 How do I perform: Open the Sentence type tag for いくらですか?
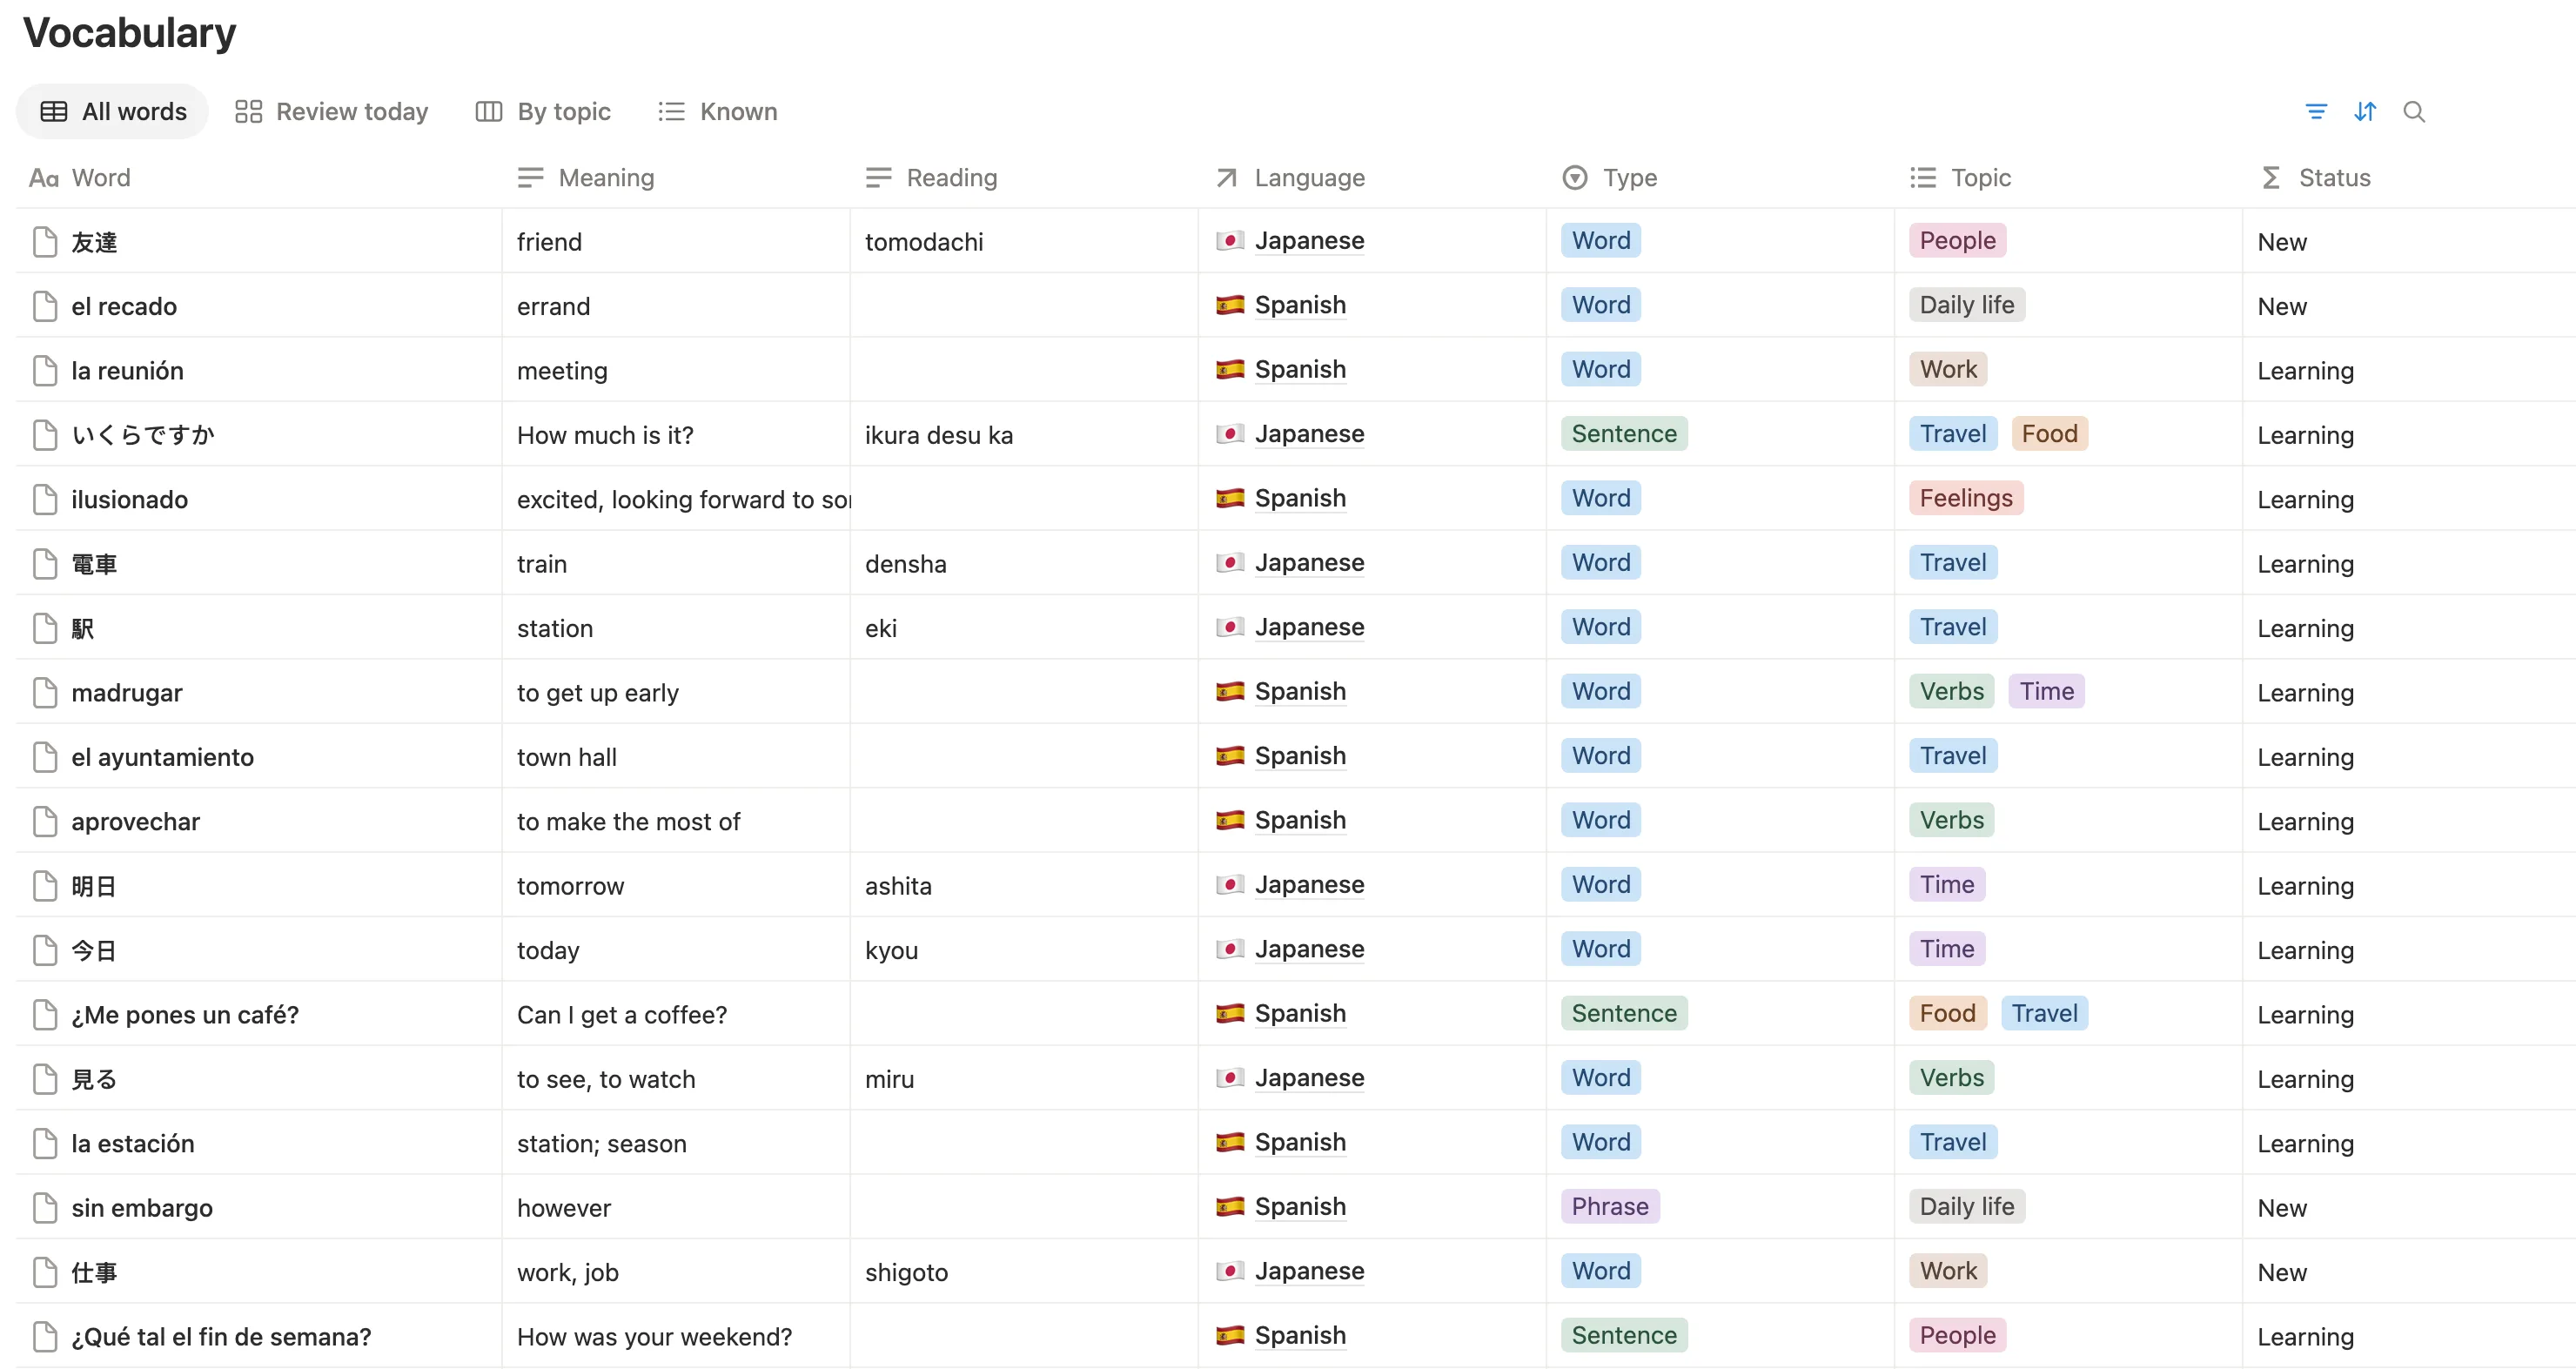[x=1624, y=433]
